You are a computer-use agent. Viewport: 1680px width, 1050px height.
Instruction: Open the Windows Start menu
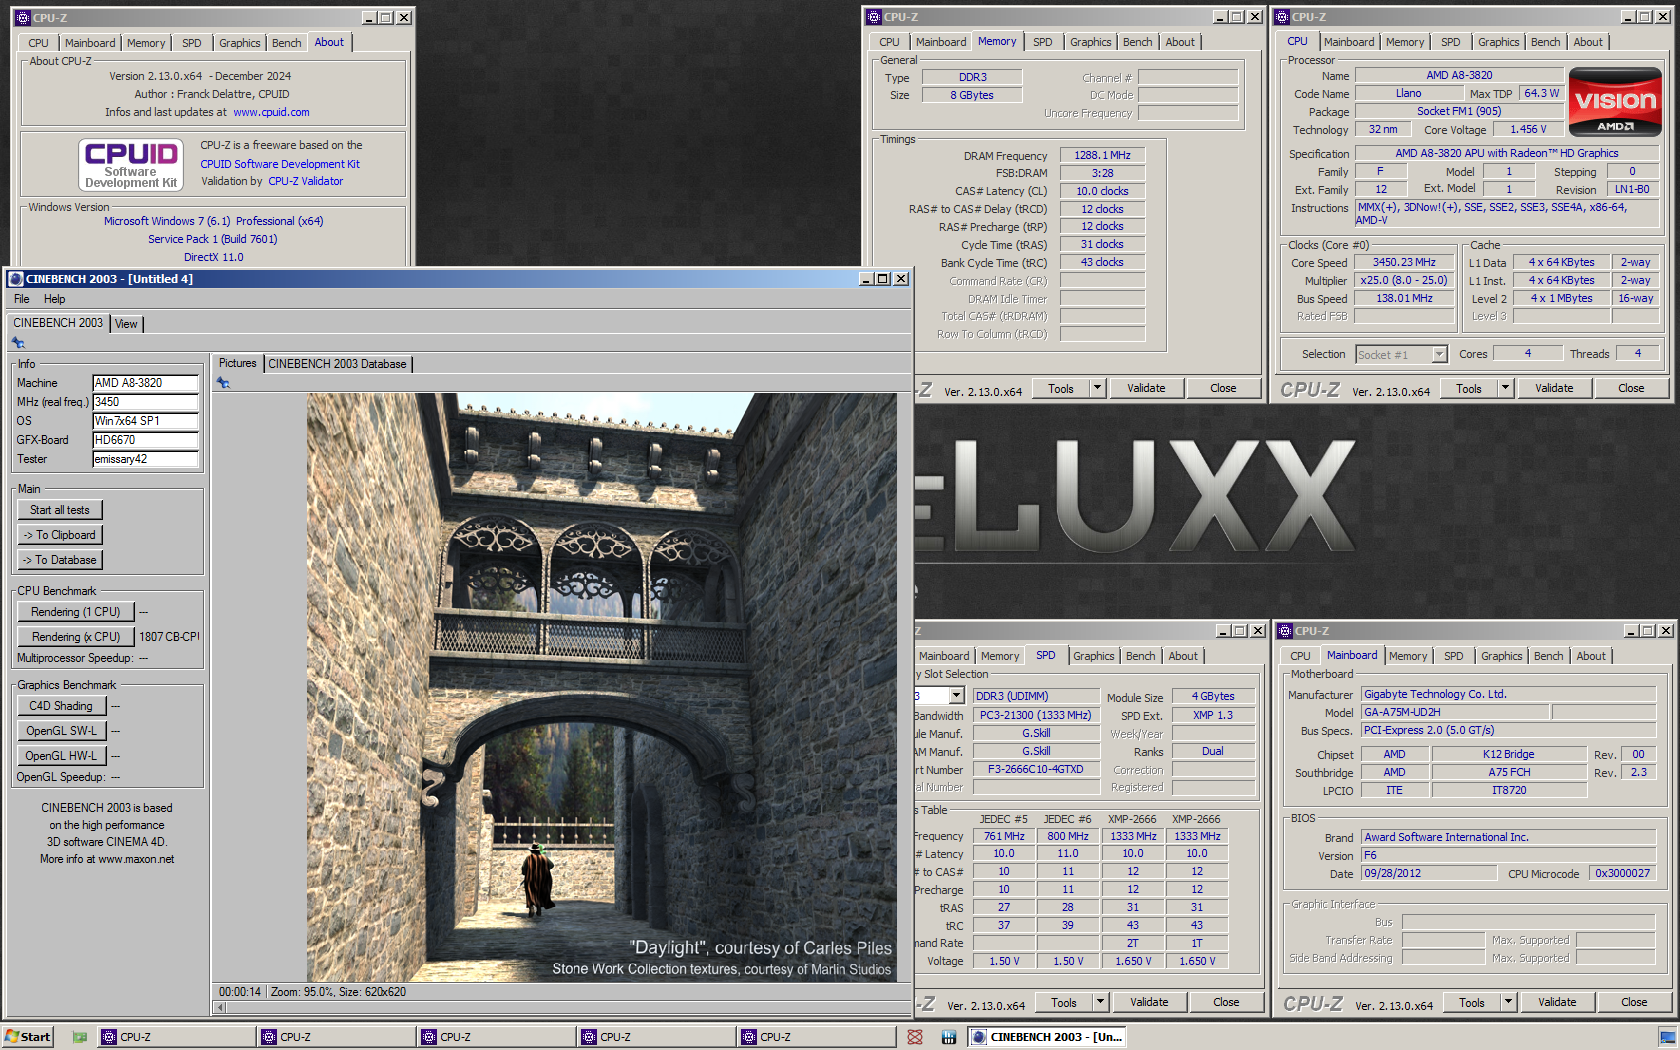pos(27,1037)
